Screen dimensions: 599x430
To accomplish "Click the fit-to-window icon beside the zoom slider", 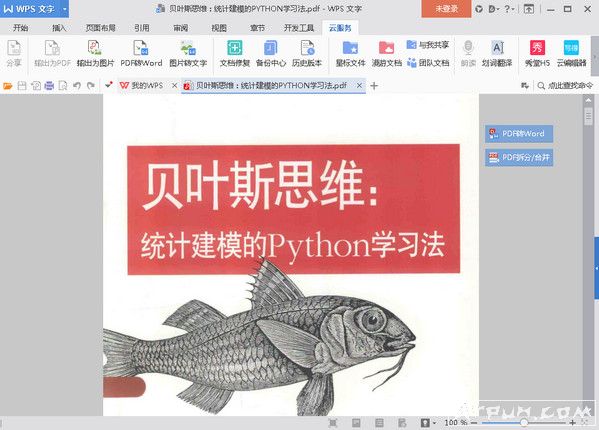I will 584,422.
